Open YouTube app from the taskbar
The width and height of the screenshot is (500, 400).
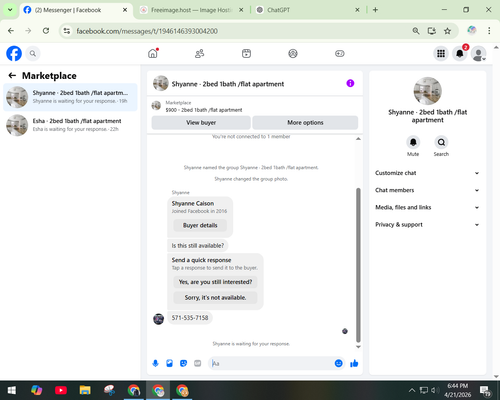tap(61, 390)
